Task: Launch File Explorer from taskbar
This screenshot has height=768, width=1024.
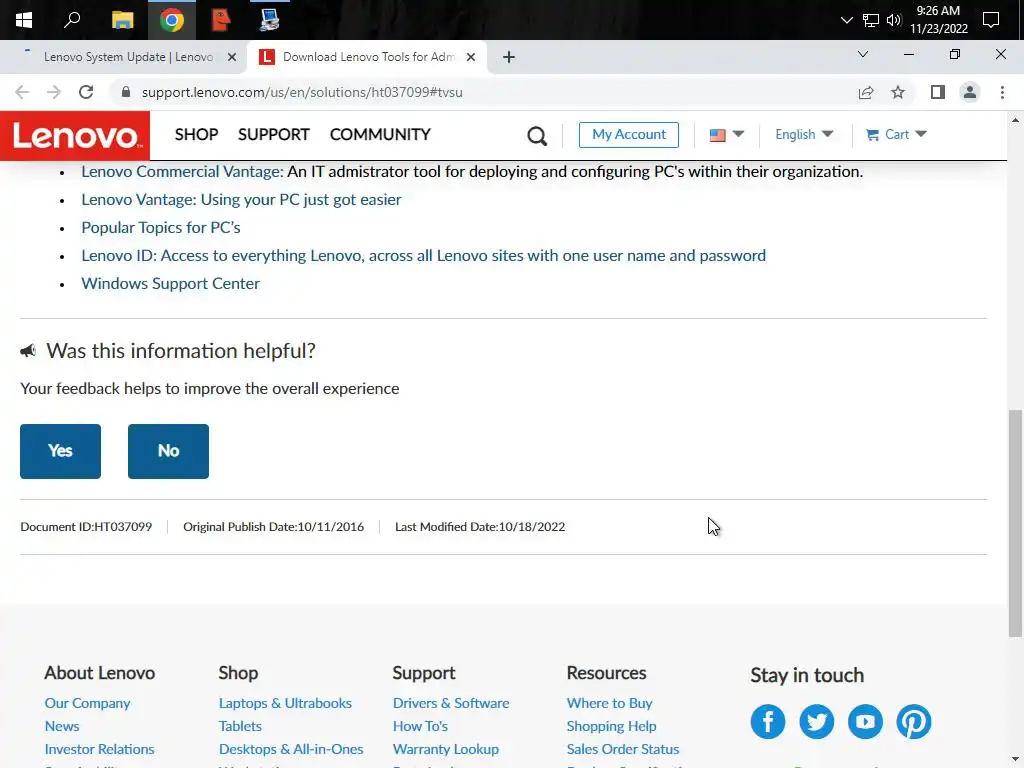Action: (x=122, y=20)
